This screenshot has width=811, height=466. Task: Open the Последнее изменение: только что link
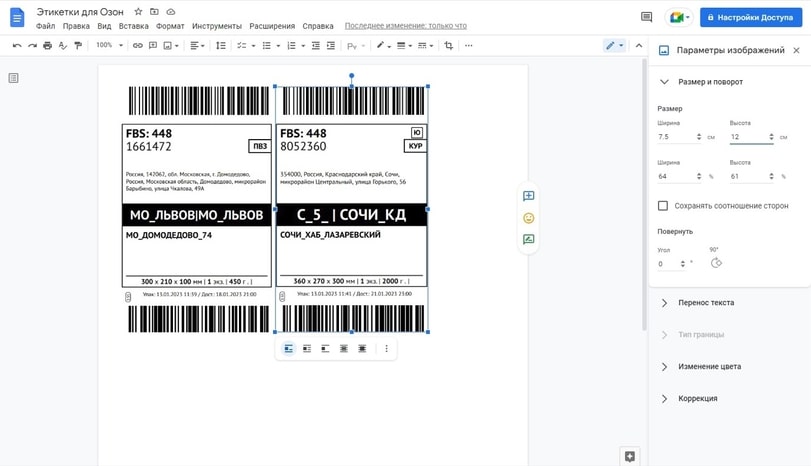[x=405, y=26]
